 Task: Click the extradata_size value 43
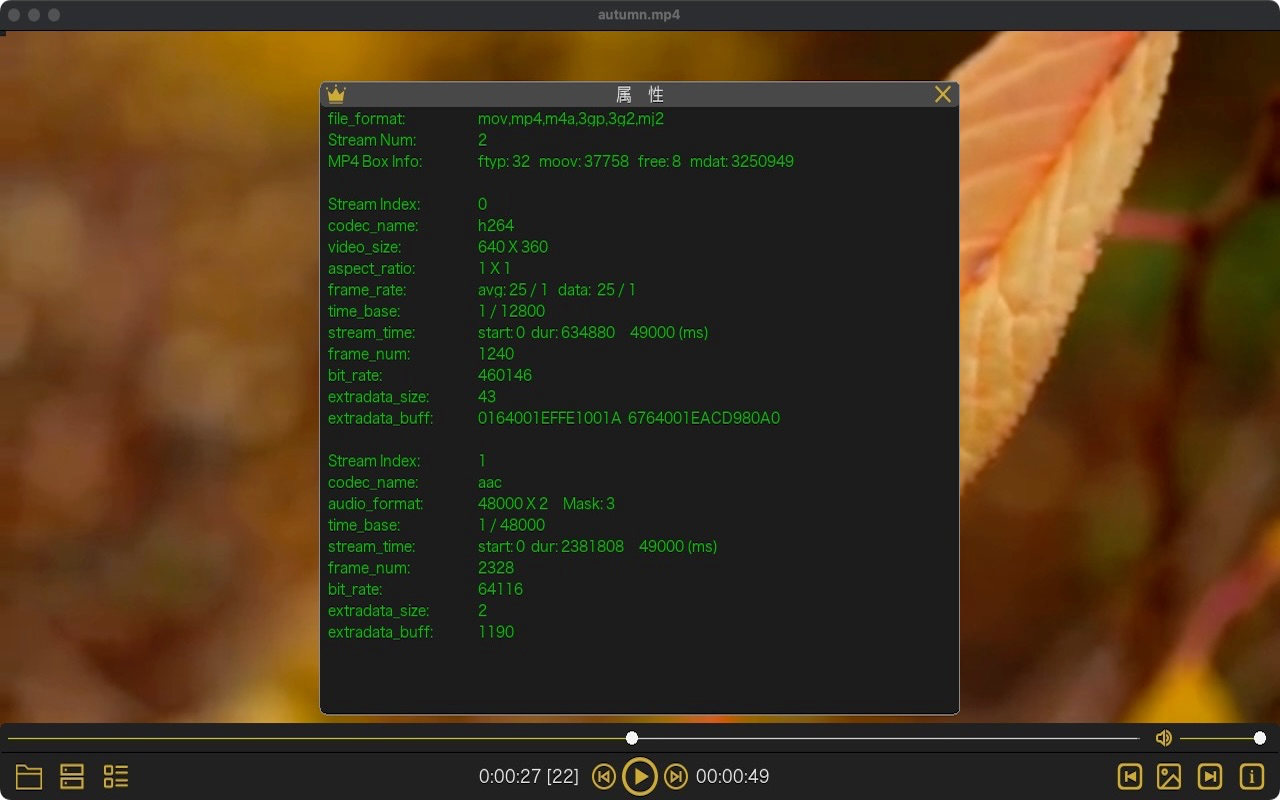pyautogui.click(x=487, y=397)
